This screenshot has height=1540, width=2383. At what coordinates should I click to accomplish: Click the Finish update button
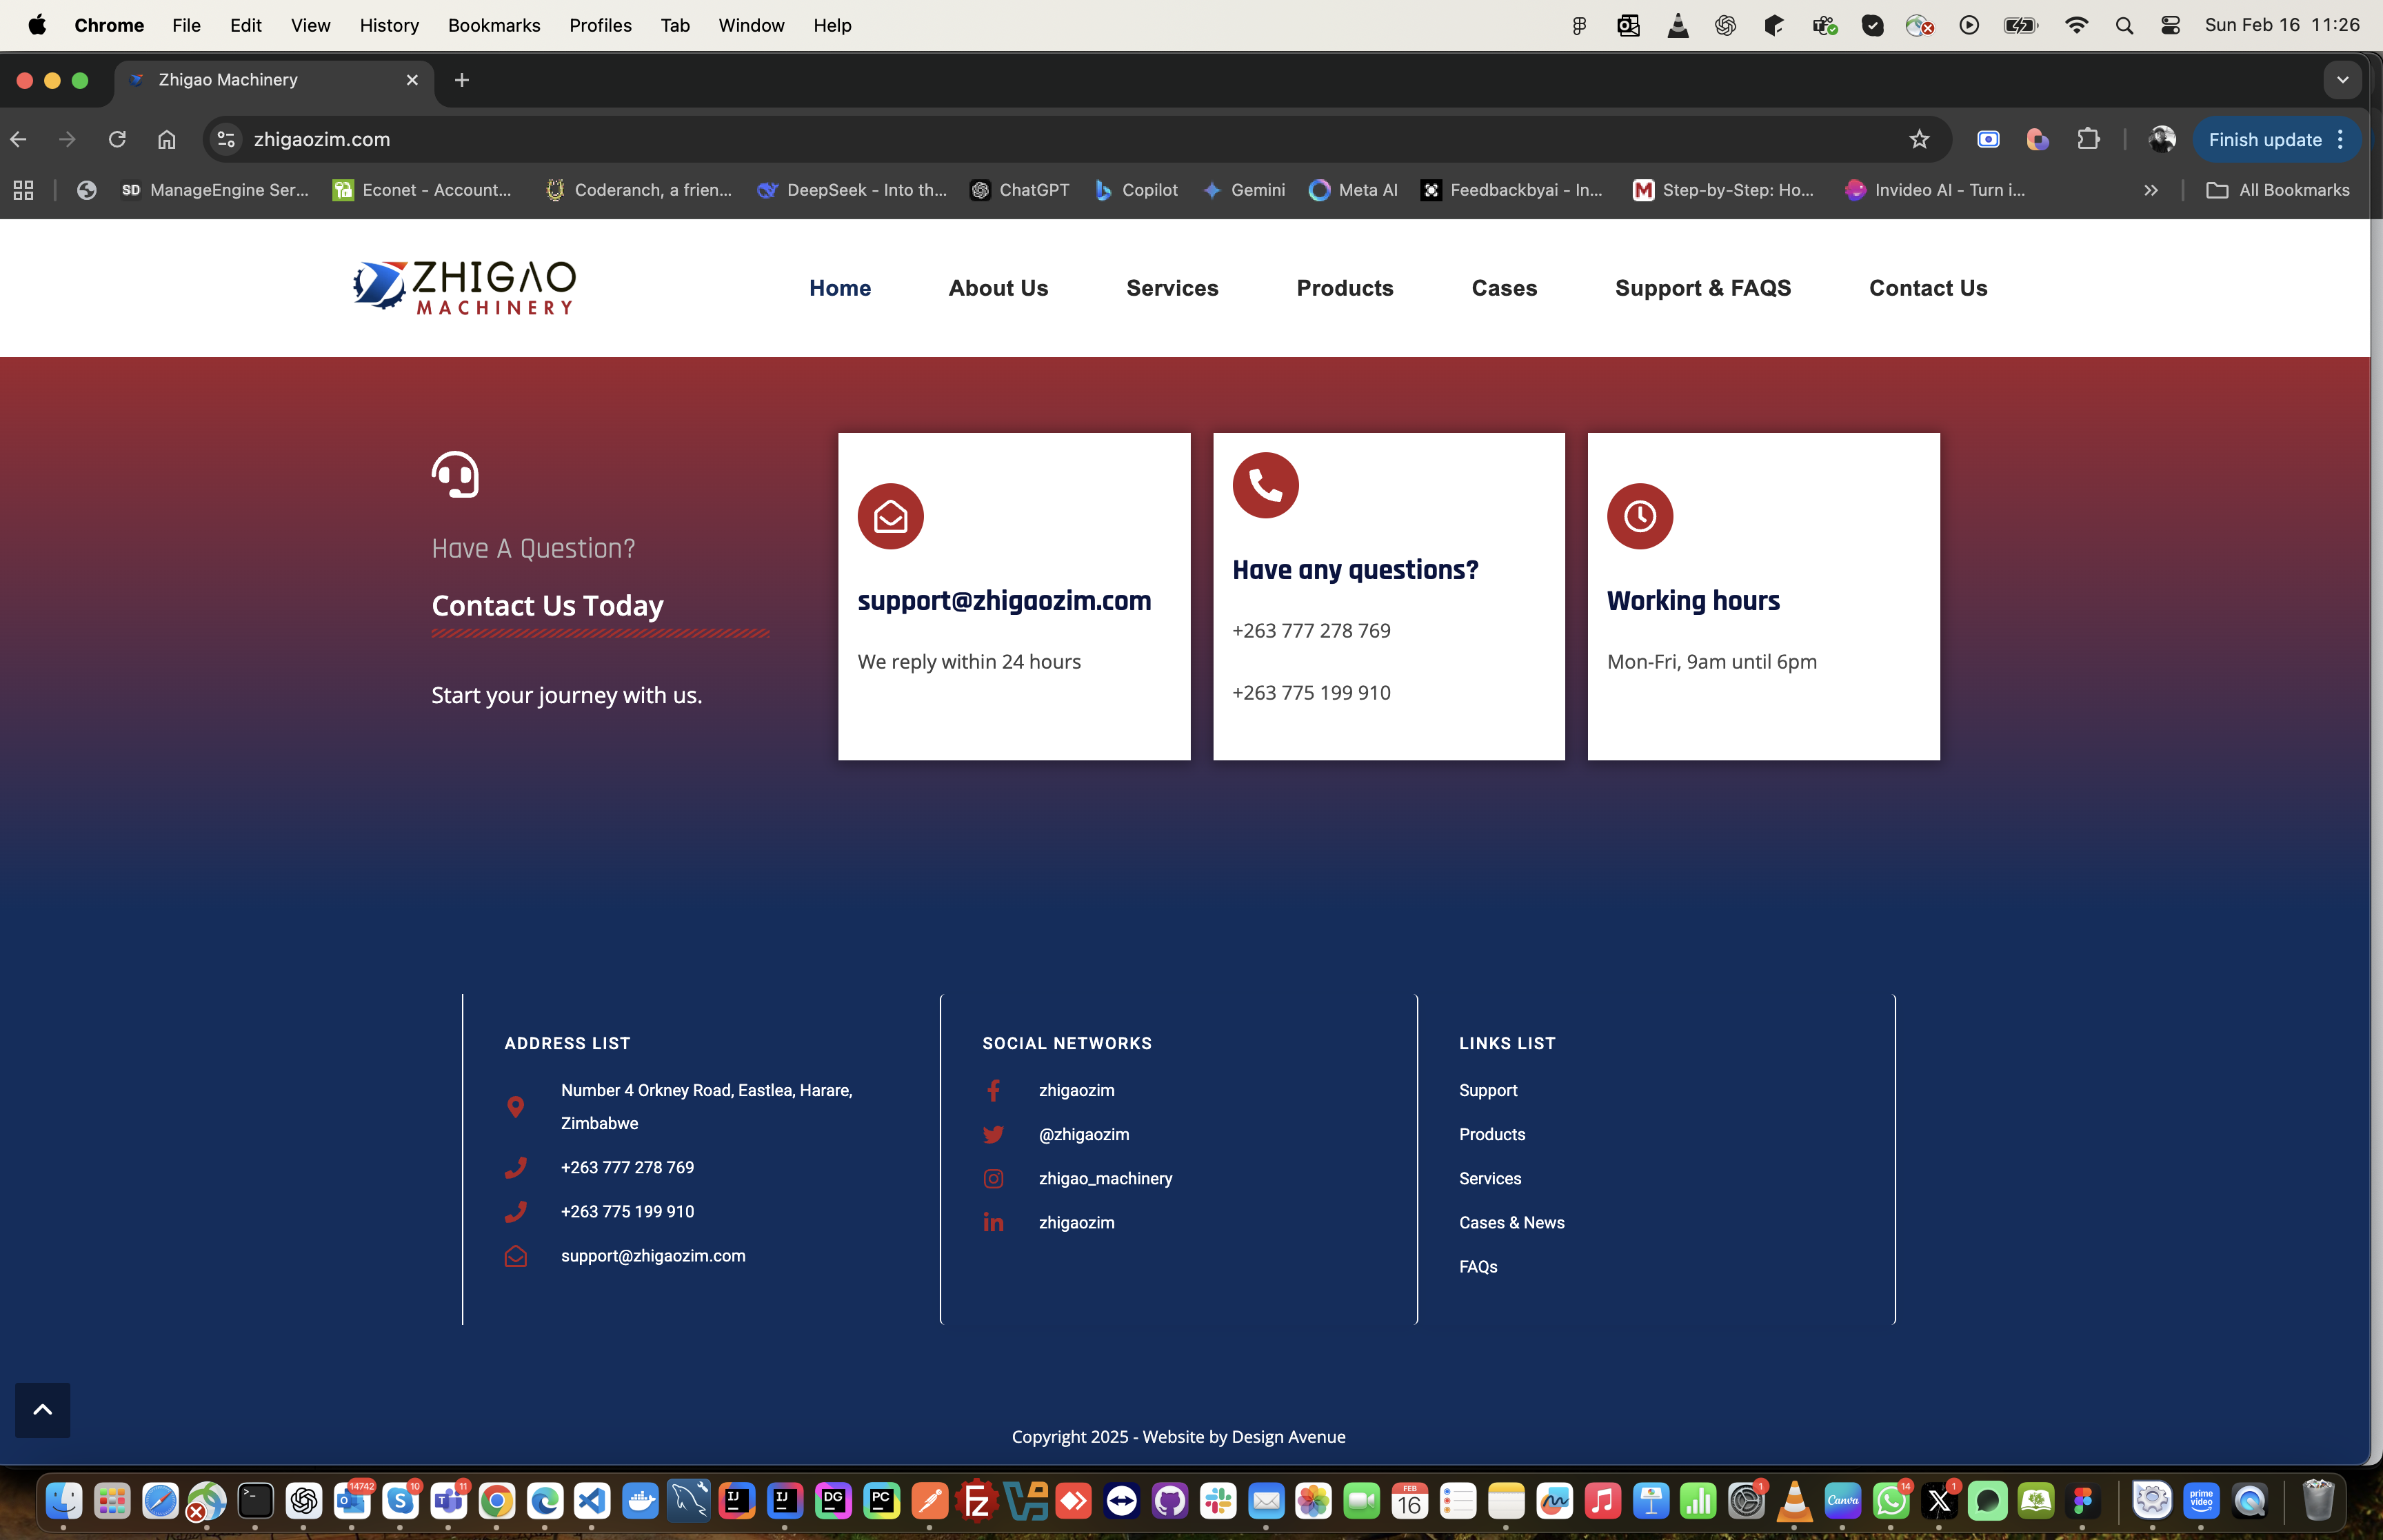[x=2264, y=140]
